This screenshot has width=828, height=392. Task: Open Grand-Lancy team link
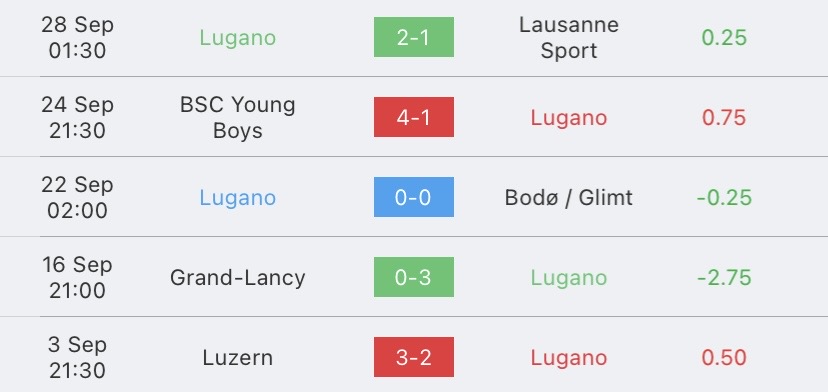click(x=238, y=277)
